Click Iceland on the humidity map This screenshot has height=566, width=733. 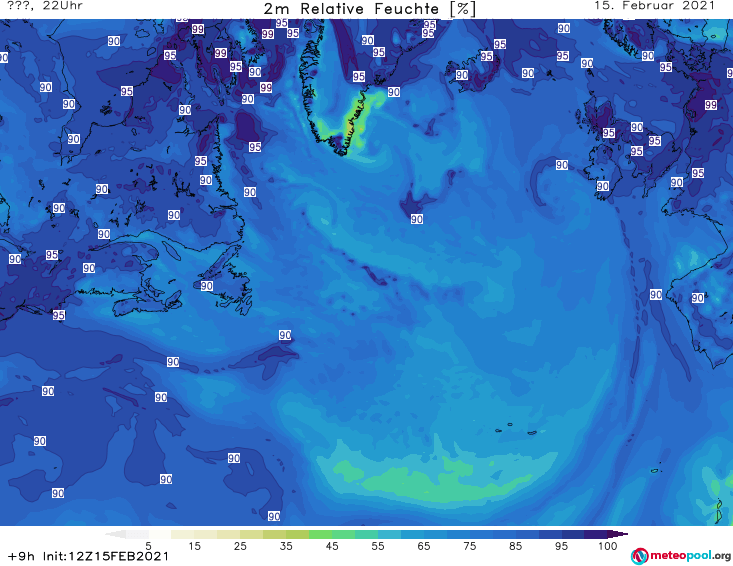(x=472, y=72)
